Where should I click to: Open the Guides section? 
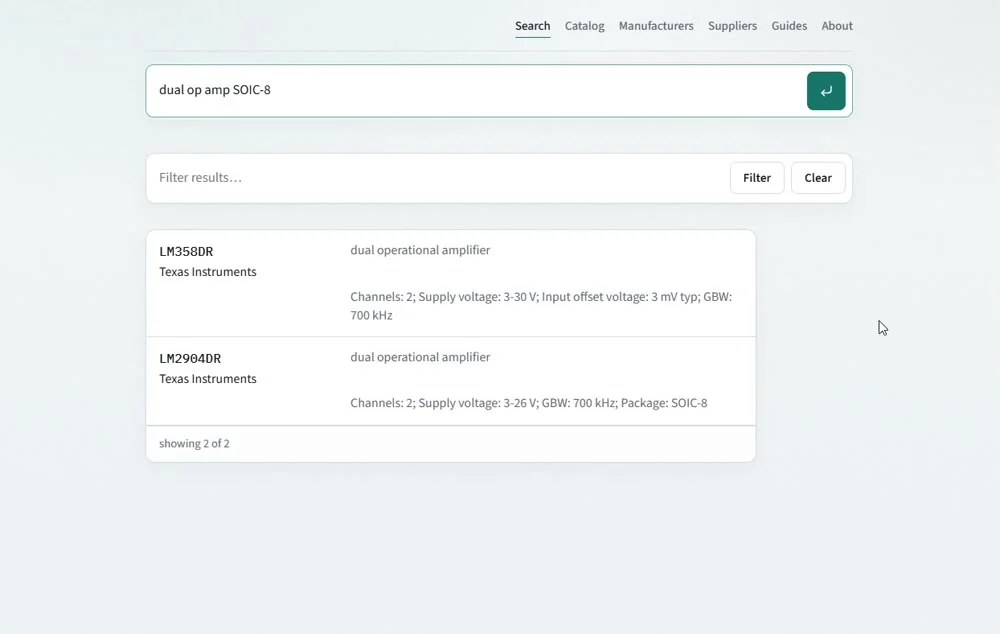coord(789,26)
